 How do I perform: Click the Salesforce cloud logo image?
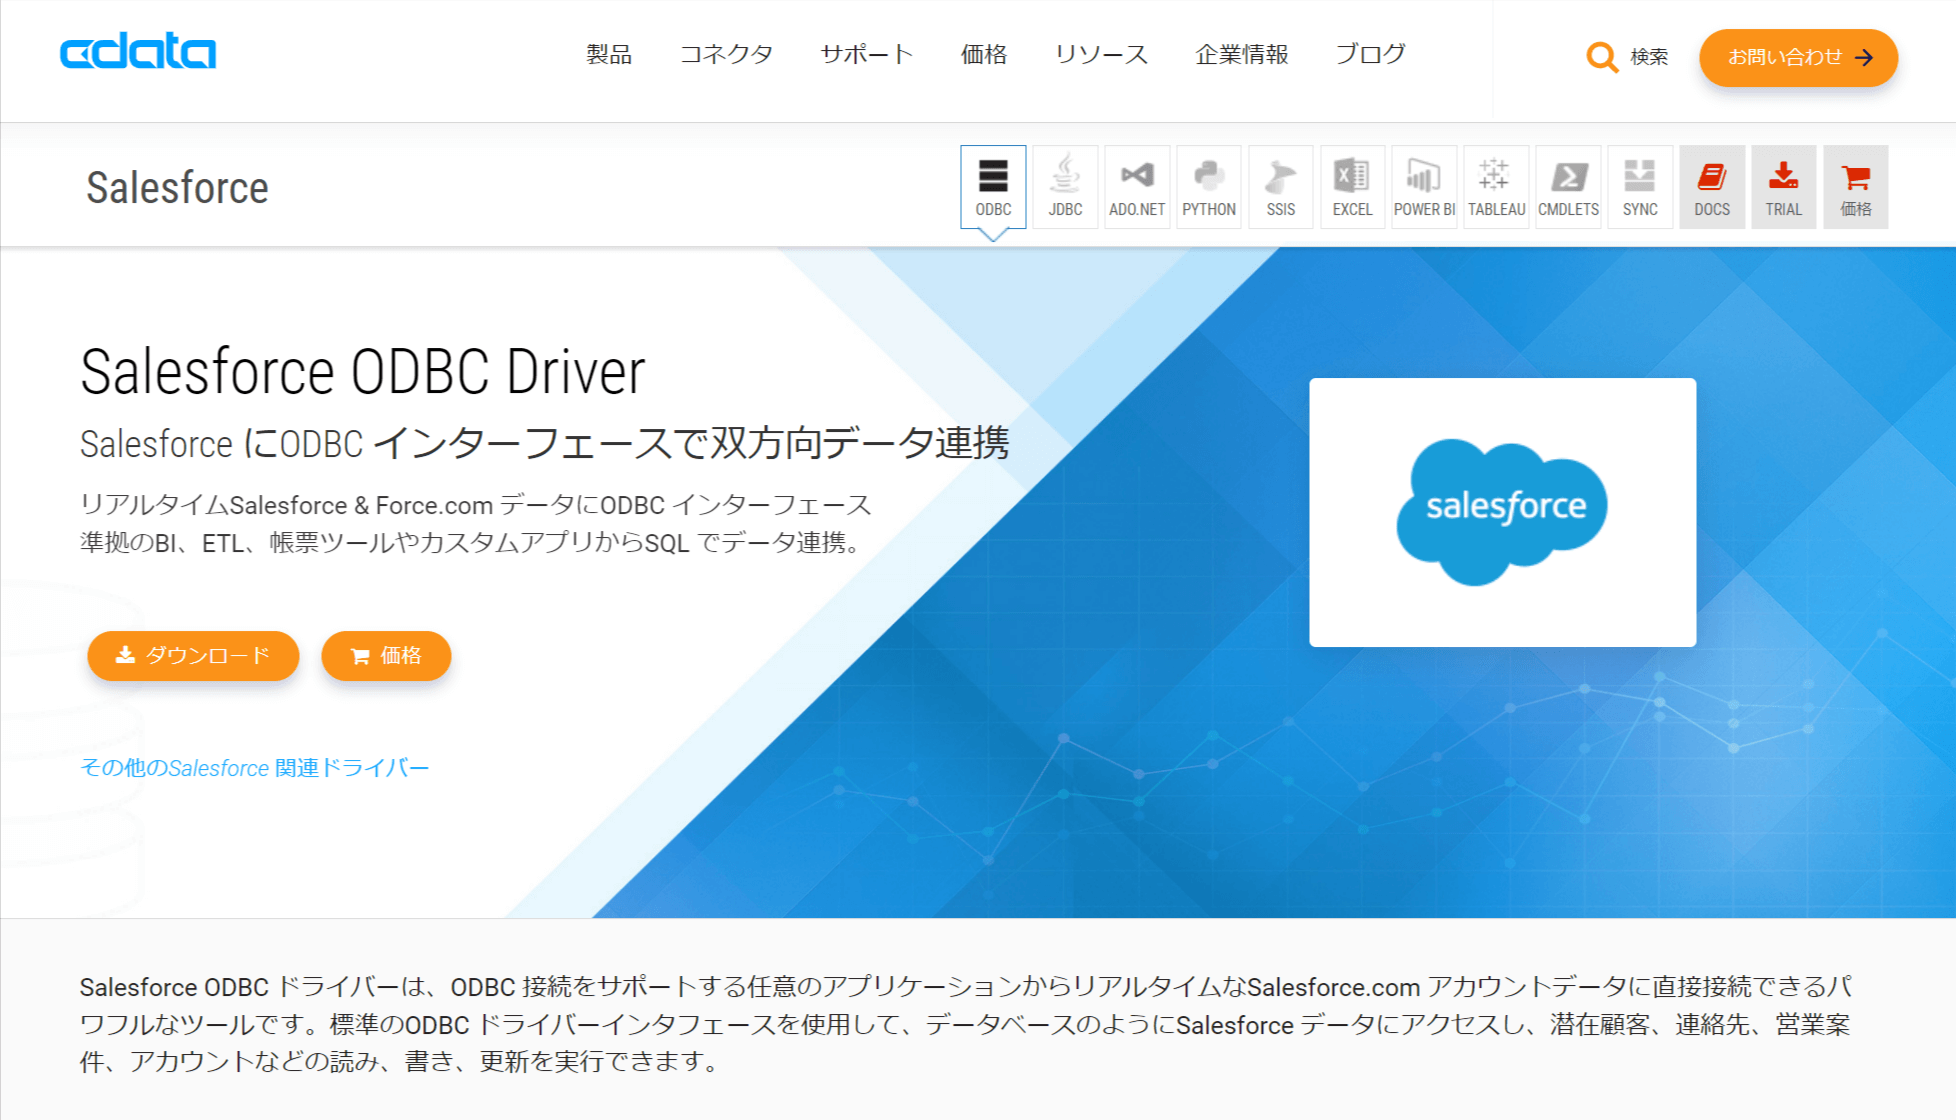(x=1502, y=511)
